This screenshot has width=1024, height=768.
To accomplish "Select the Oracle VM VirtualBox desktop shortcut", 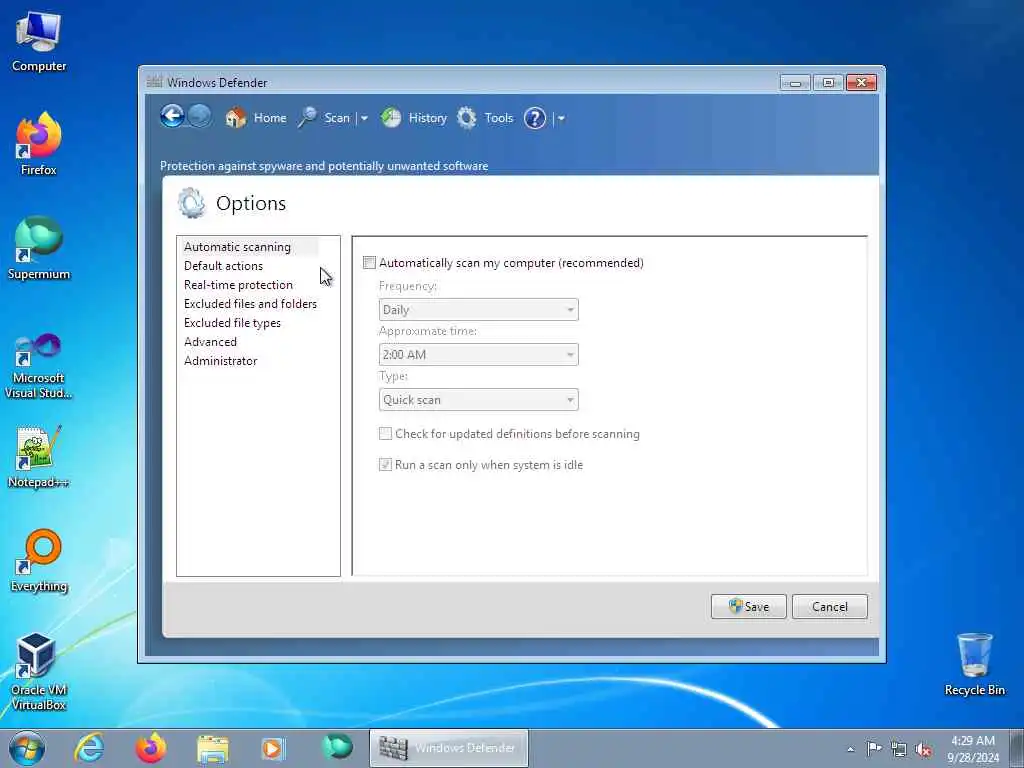I will (39, 671).
